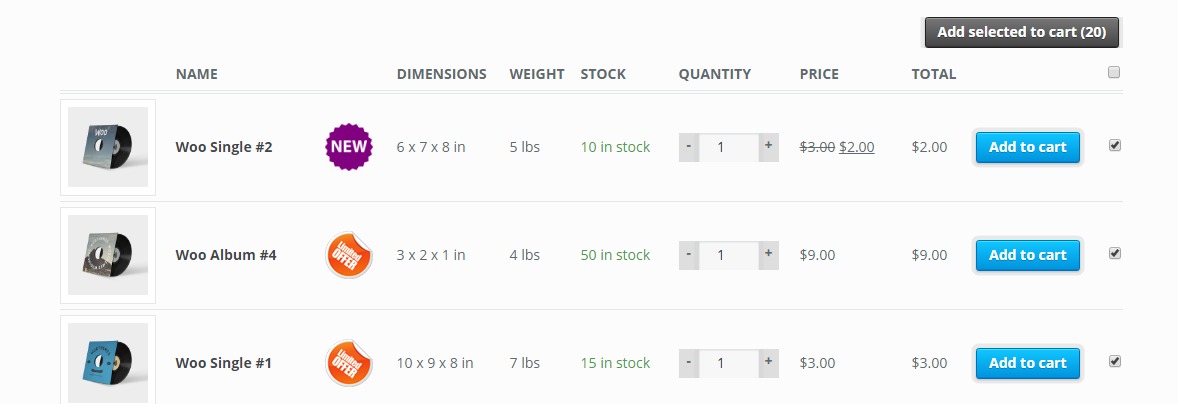Open Woo Single #1 product thumbnail
This screenshot has height=404, width=1178.
pyautogui.click(x=108, y=363)
